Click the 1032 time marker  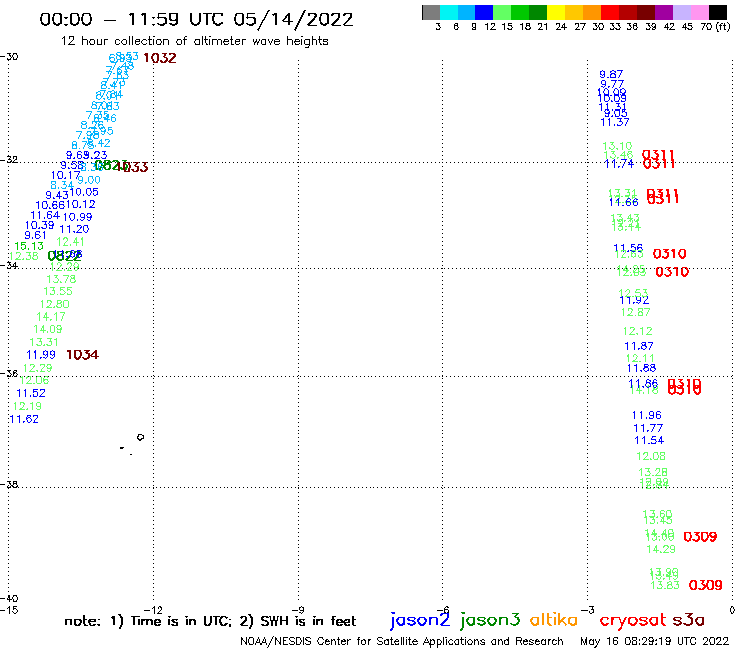point(160,58)
